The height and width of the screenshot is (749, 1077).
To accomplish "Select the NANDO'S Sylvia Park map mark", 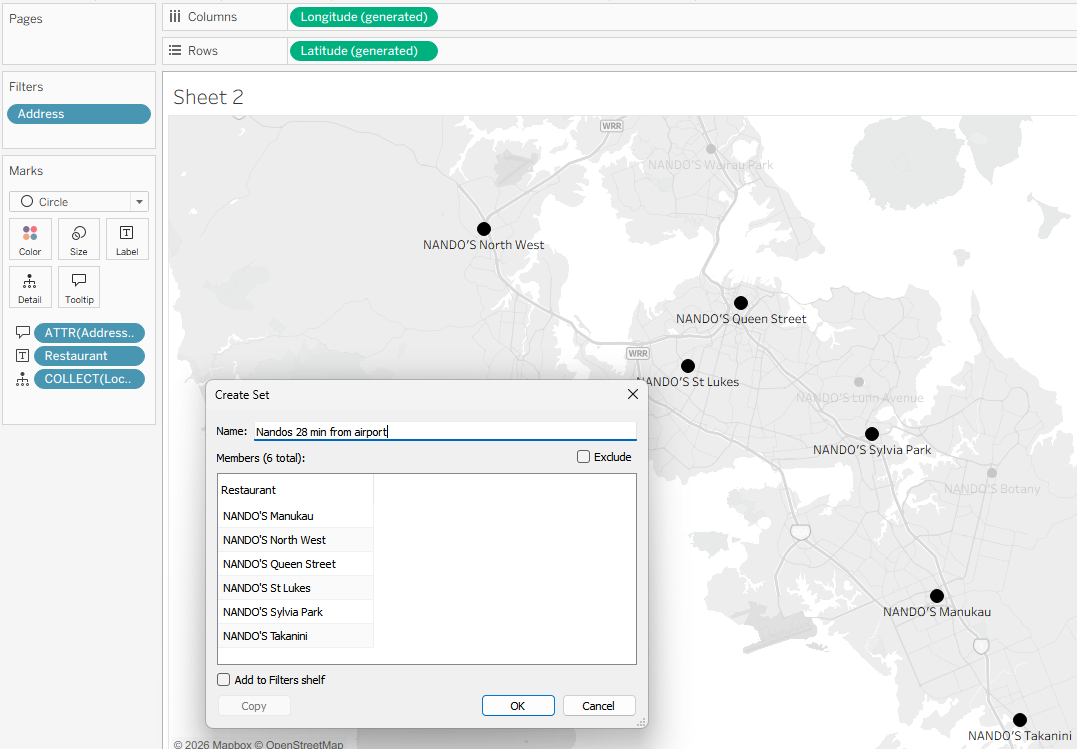I will coord(872,434).
